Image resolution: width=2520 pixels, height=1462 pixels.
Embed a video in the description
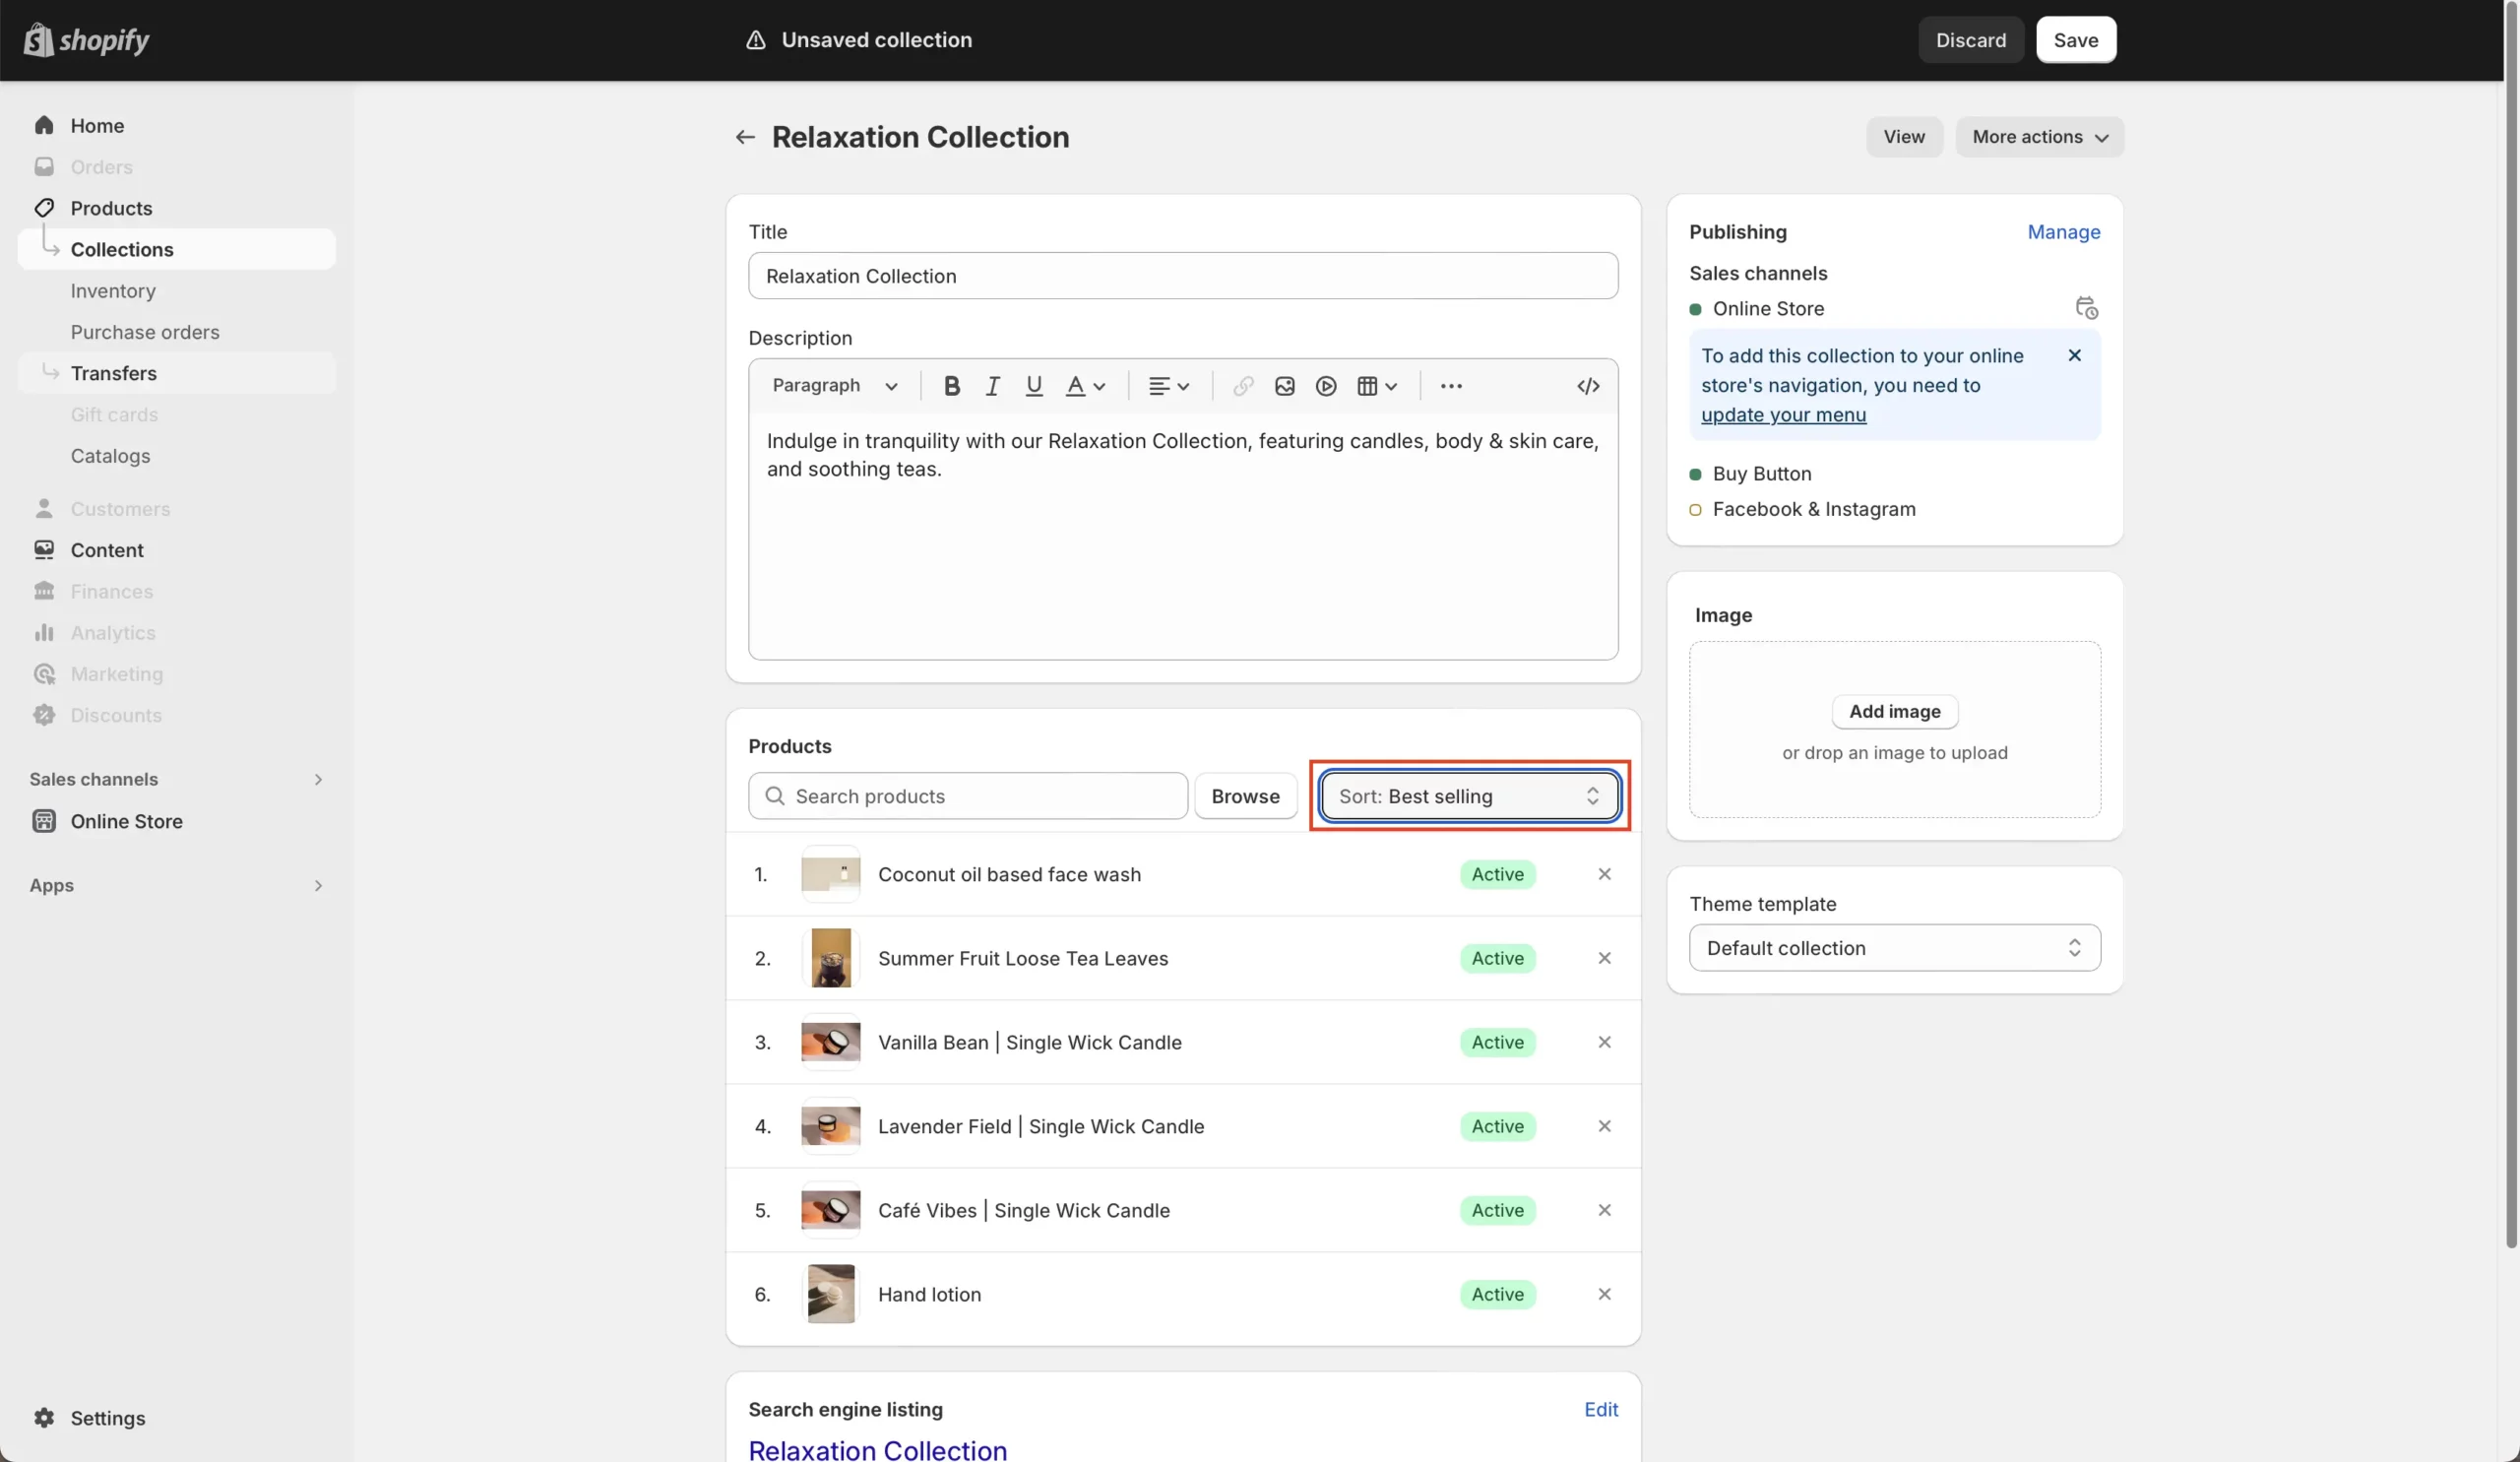(x=1325, y=386)
